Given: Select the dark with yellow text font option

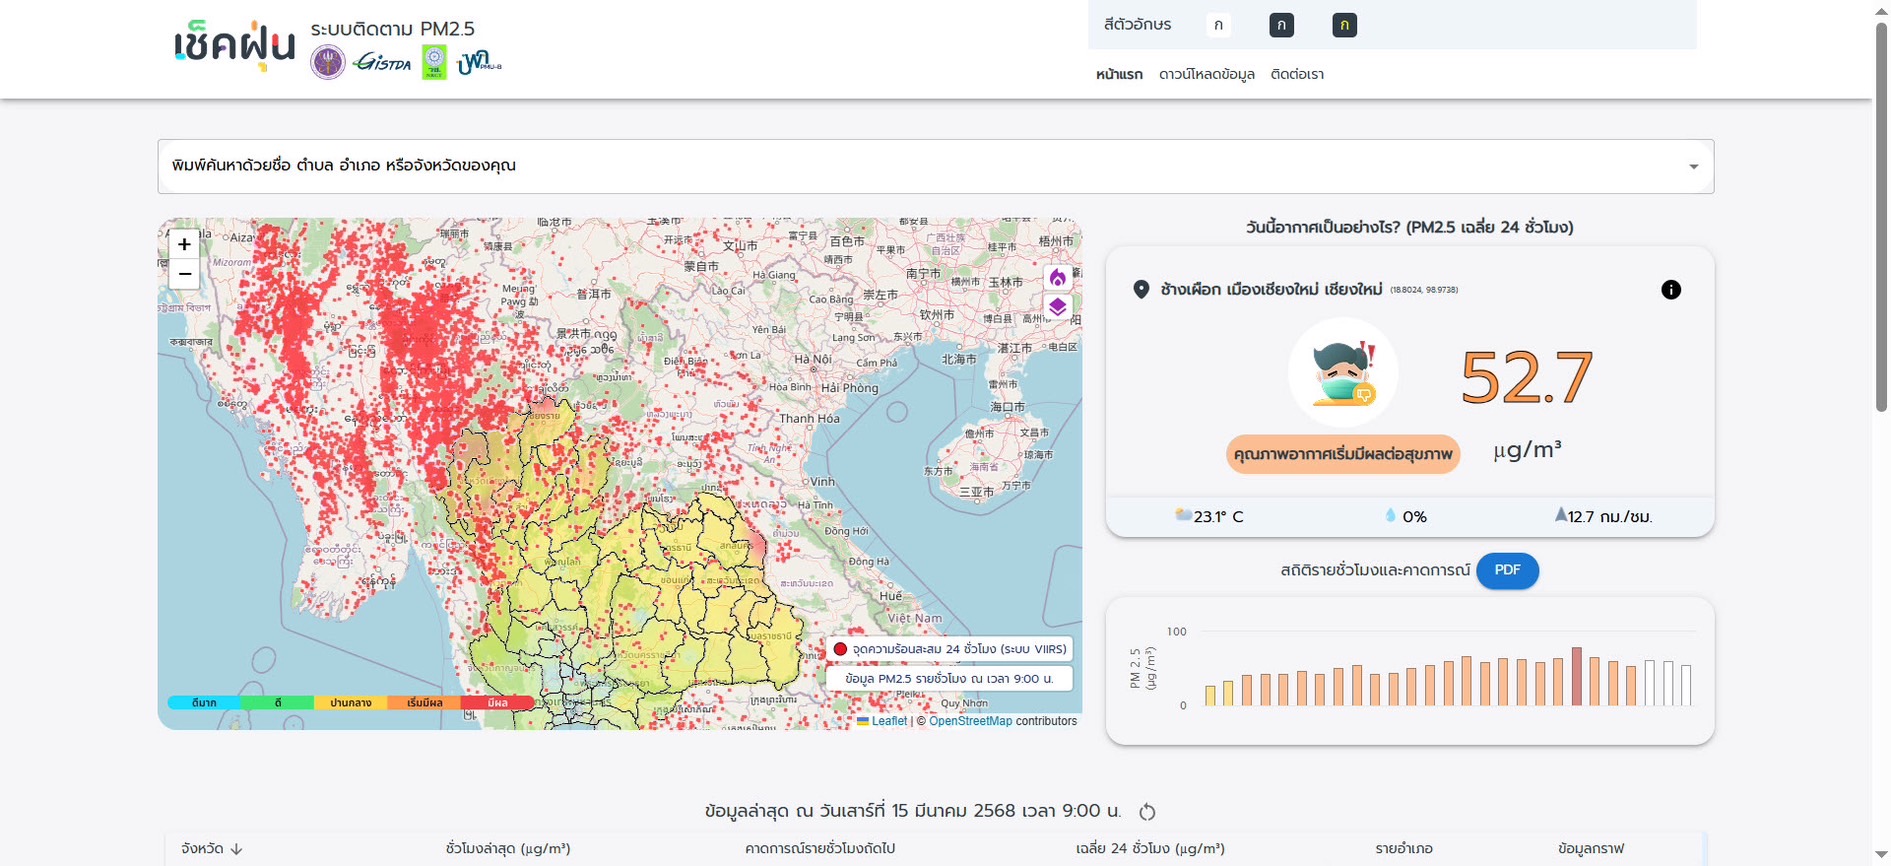Looking at the screenshot, I should 1344,25.
